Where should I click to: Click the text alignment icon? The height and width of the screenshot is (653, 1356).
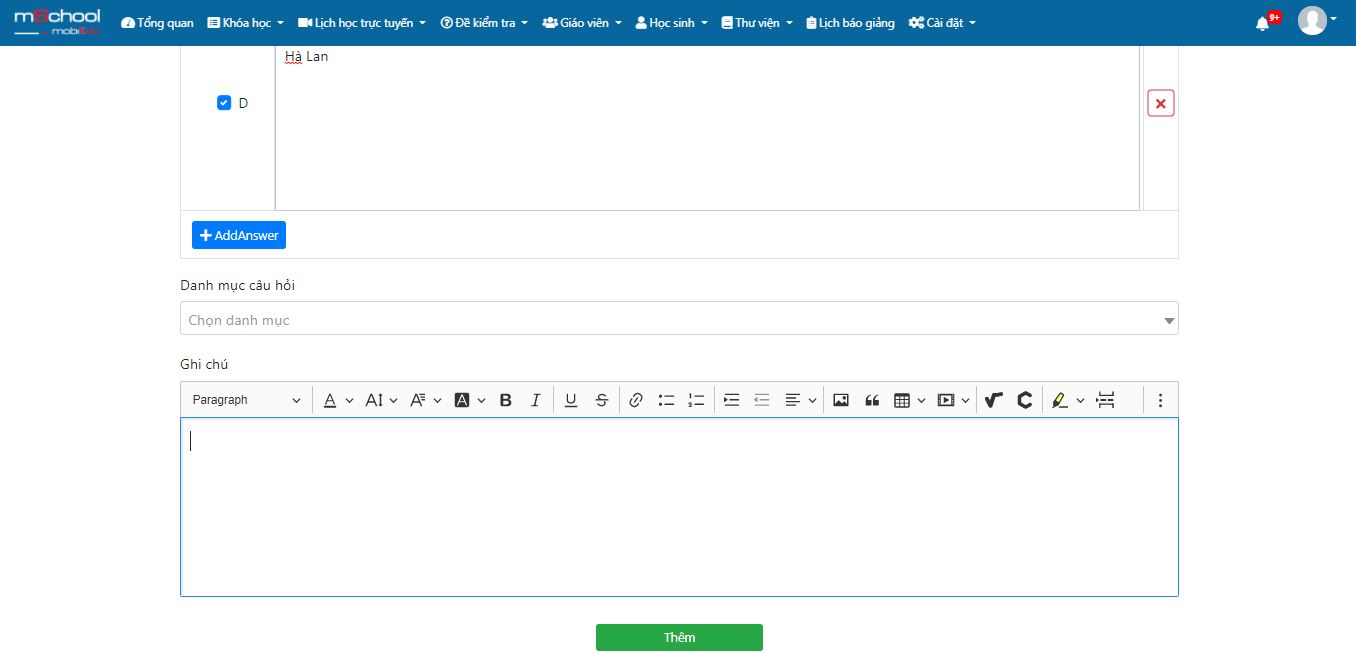[x=792, y=400]
